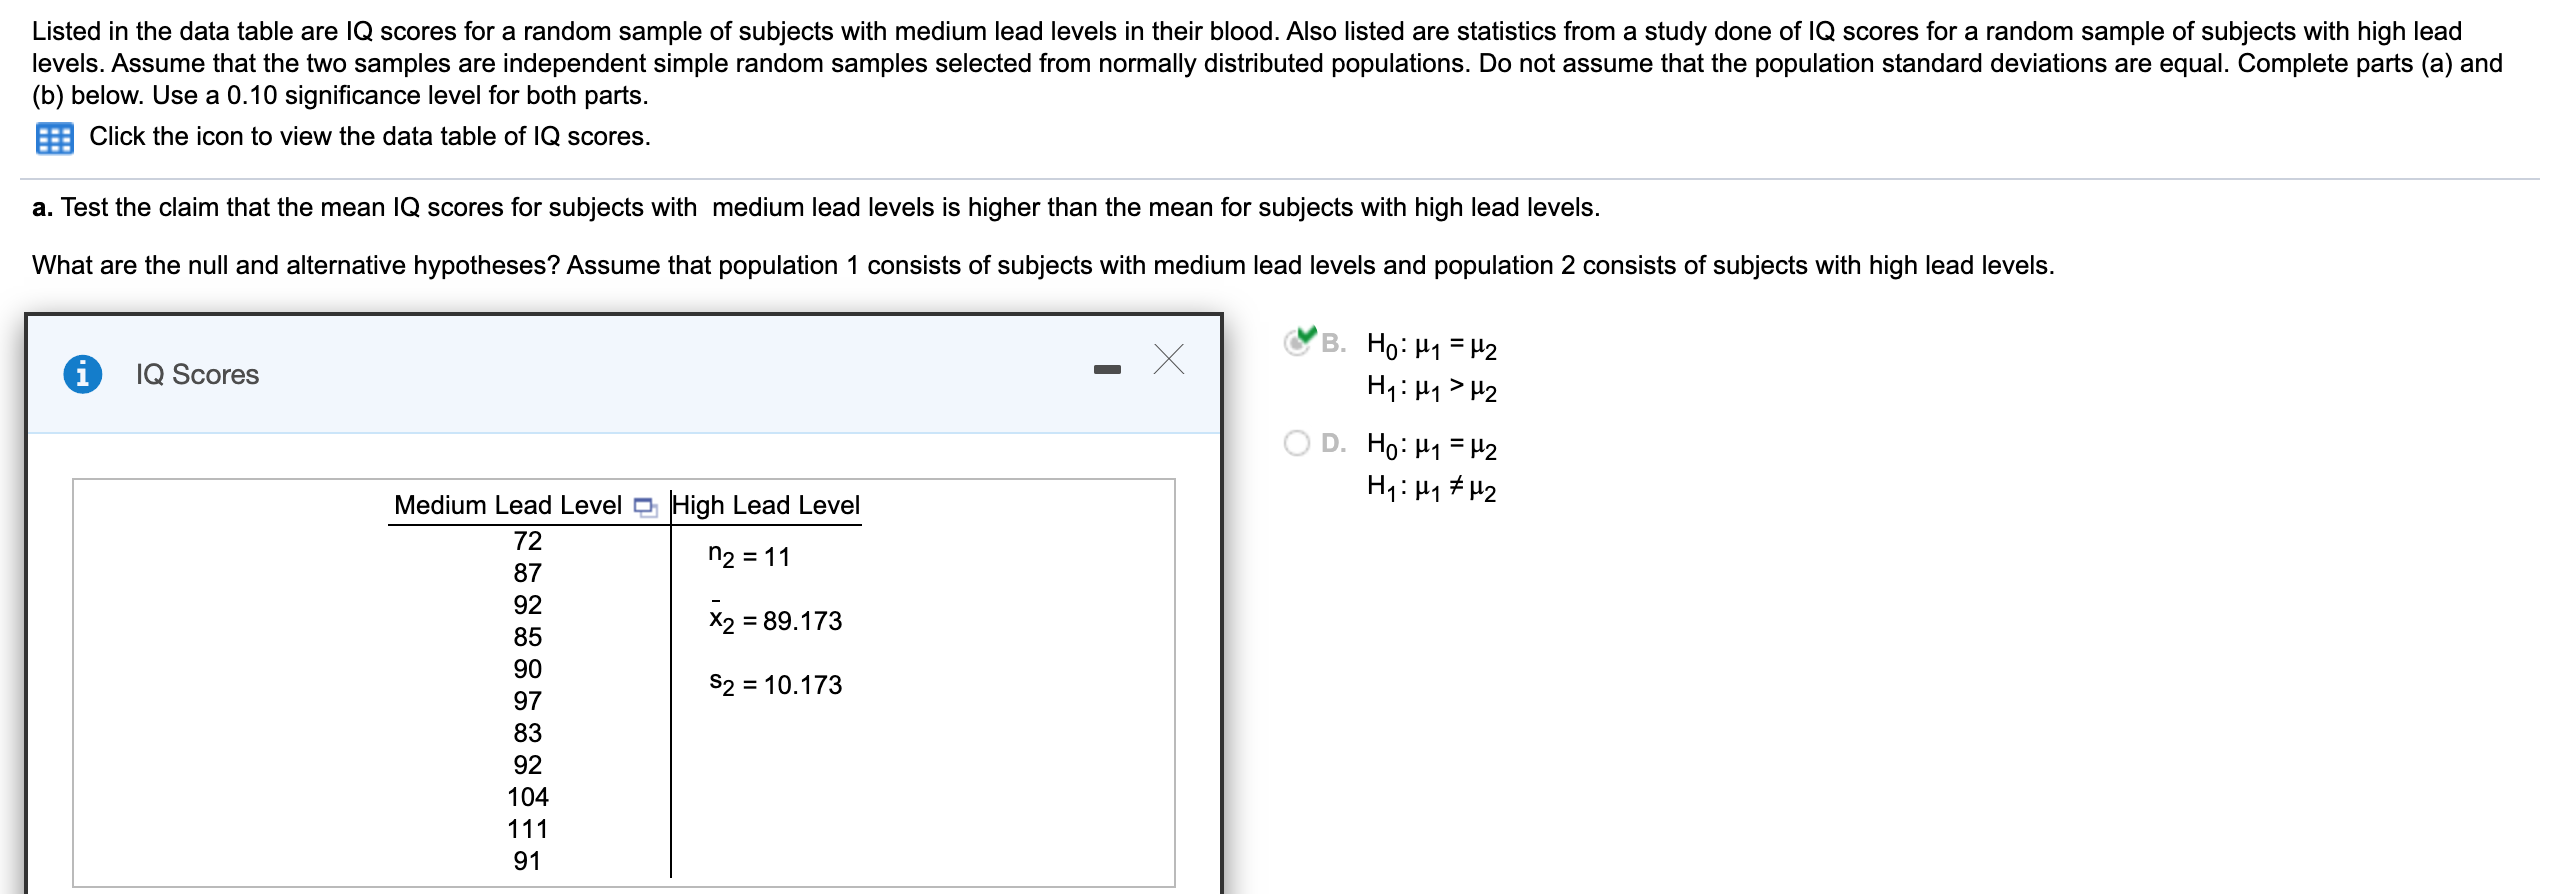Deselect the currently chosen hypothesis option B
This screenshot has width=2560, height=894.
click(1297, 340)
